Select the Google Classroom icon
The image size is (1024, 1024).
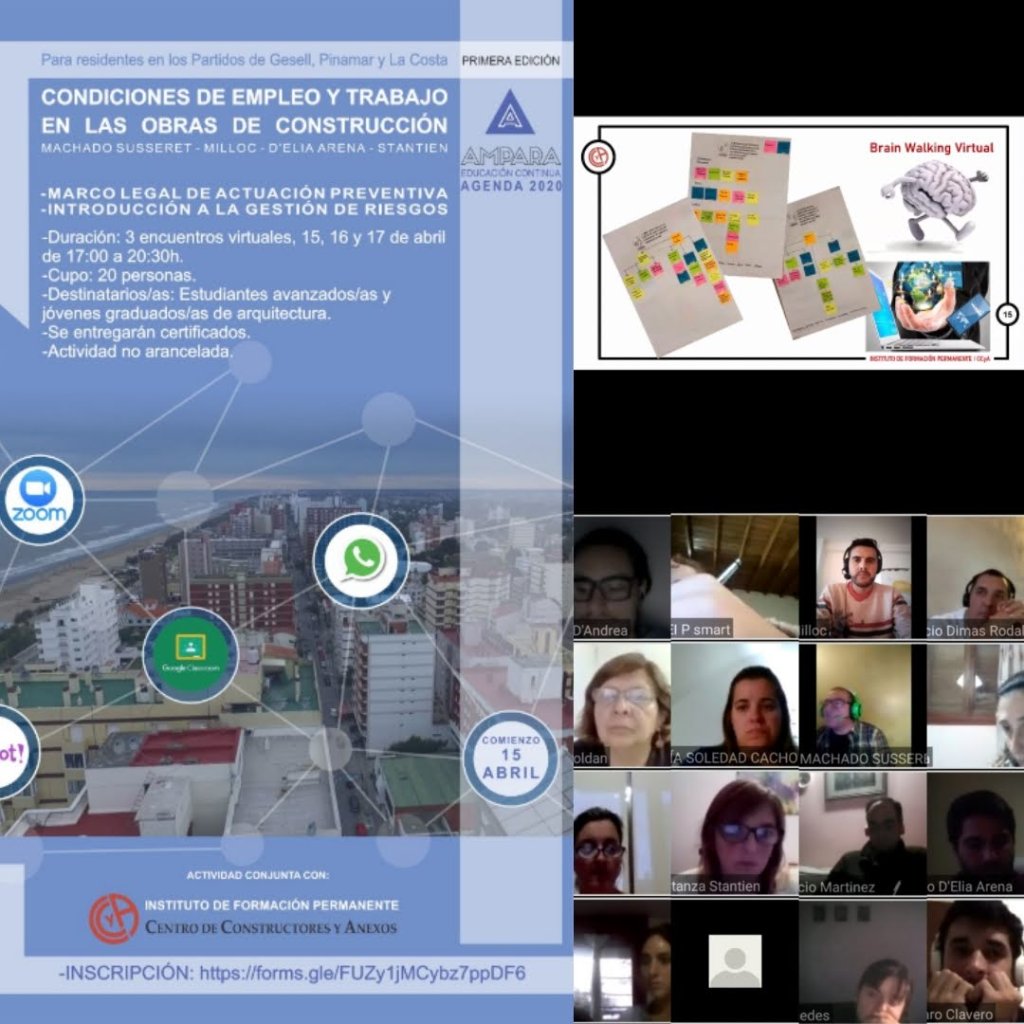190,654
